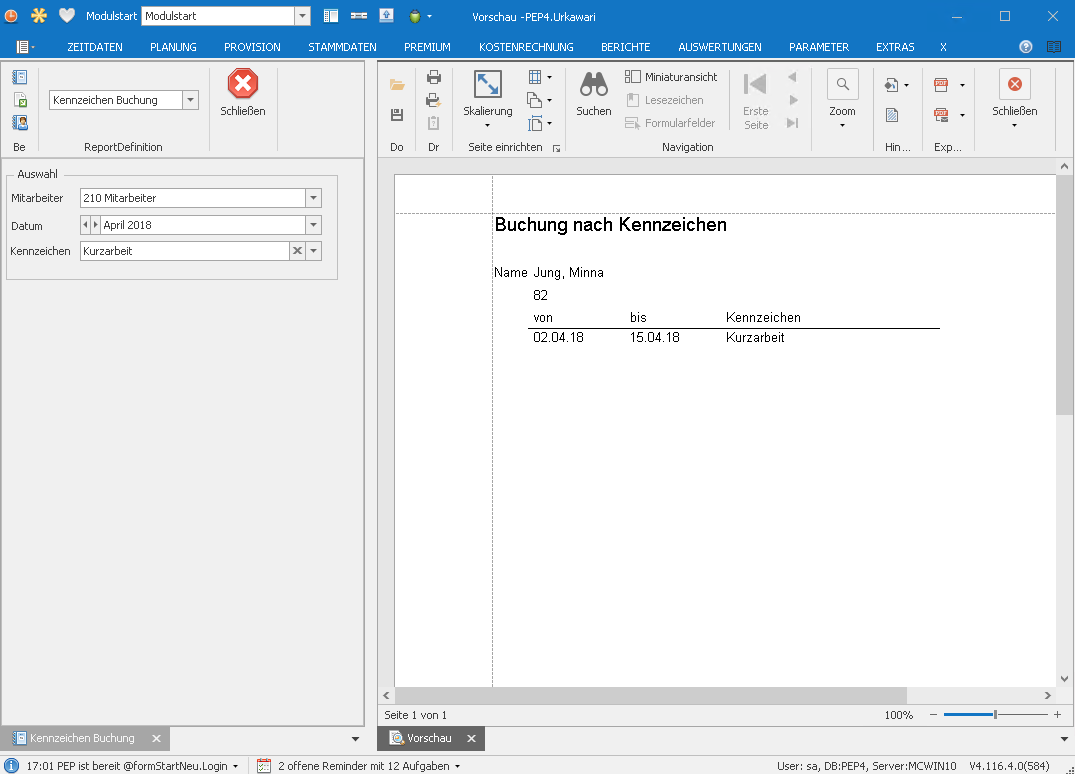This screenshot has width=1075, height=774.
Task: Switch to the Vorschau tab
Action: pyautogui.click(x=429, y=738)
